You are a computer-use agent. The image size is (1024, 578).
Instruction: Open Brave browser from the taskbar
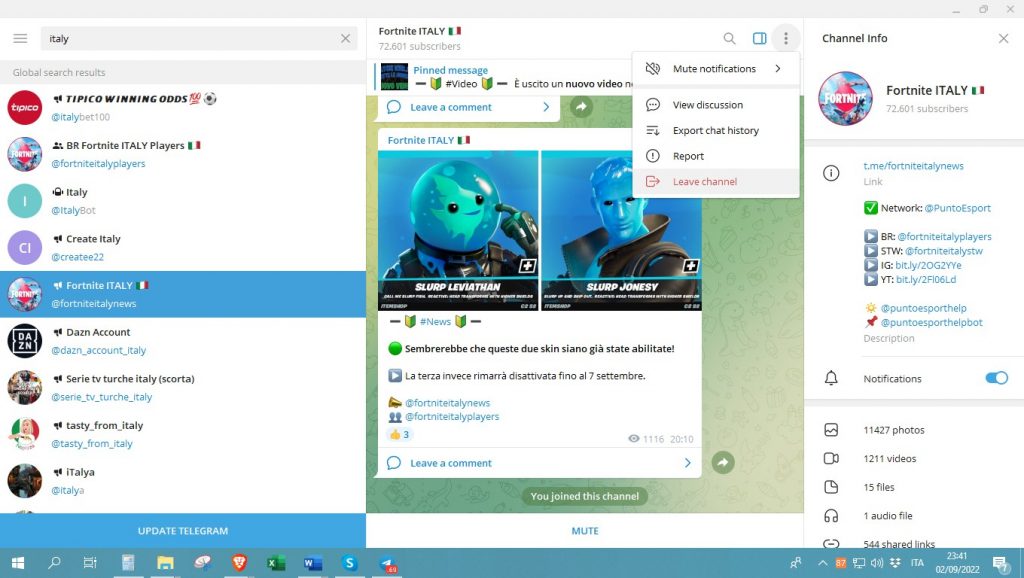click(x=239, y=563)
